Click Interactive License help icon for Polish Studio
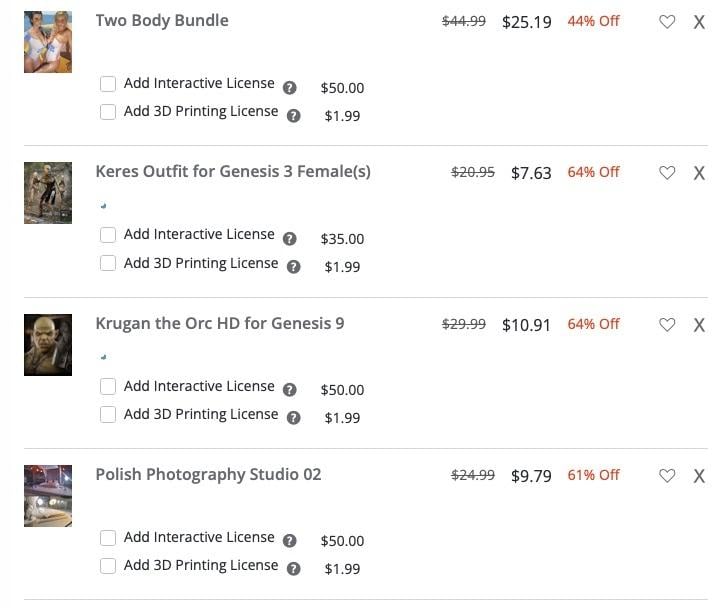 coord(290,541)
